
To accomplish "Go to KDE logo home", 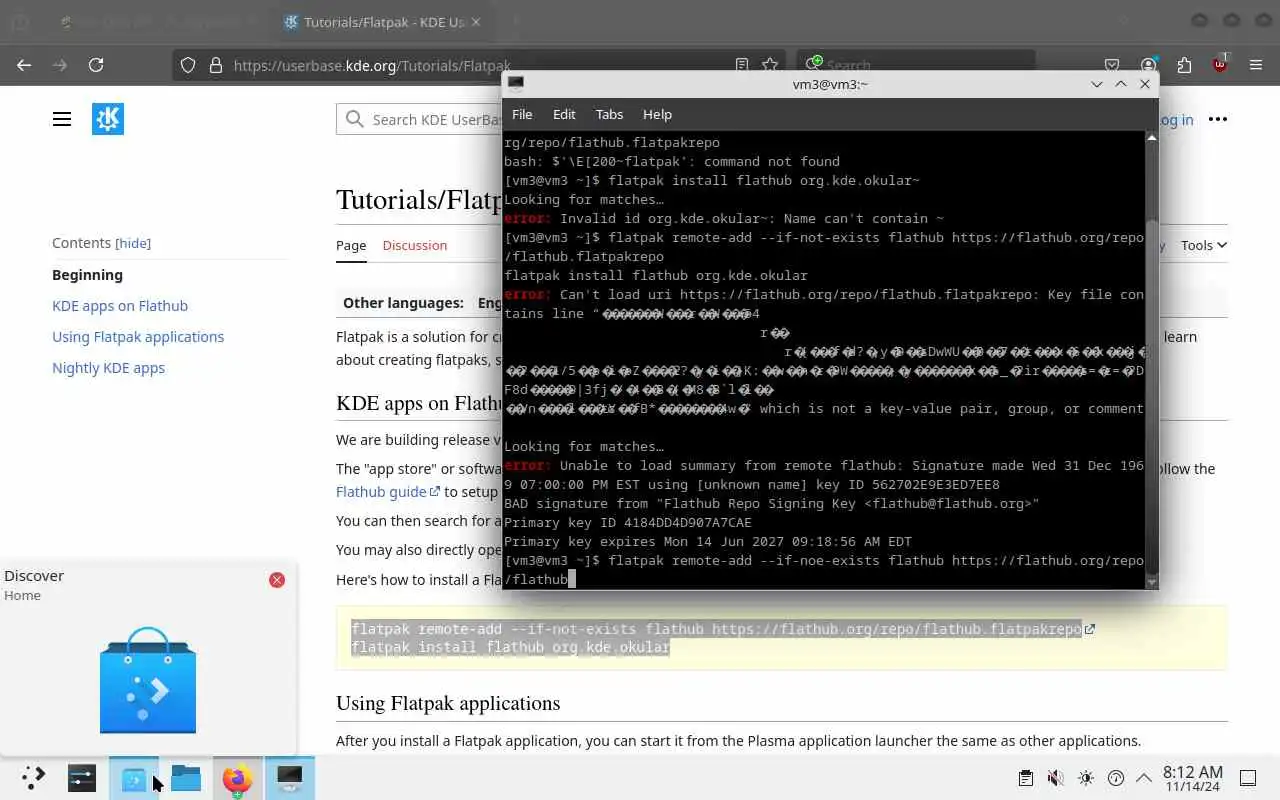I will pos(108,119).
